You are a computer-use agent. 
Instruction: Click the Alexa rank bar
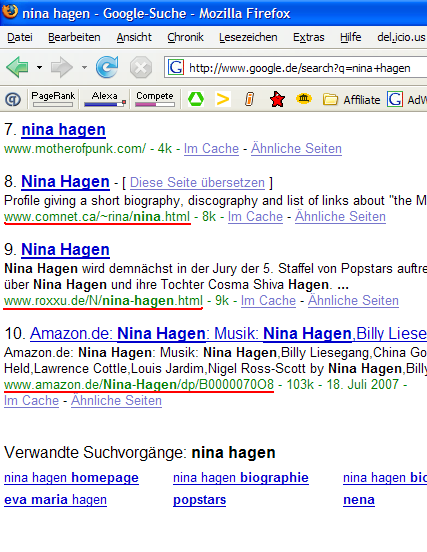click(105, 99)
